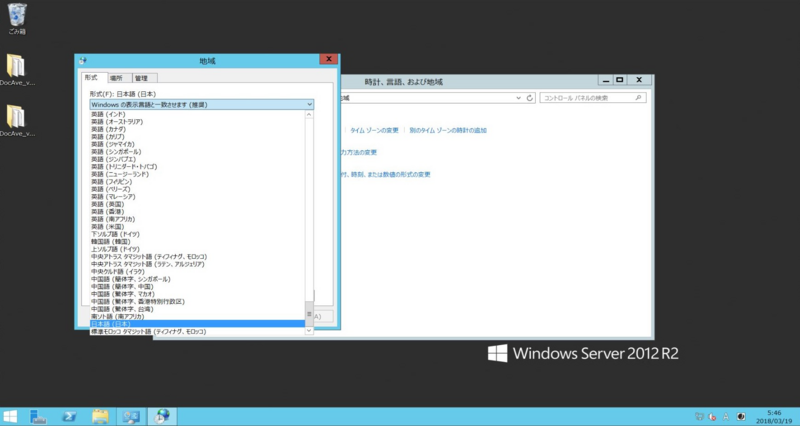The width and height of the screenshot is (800, 426).
Task: Close the 地域 dialog
Action: (329, 59)
